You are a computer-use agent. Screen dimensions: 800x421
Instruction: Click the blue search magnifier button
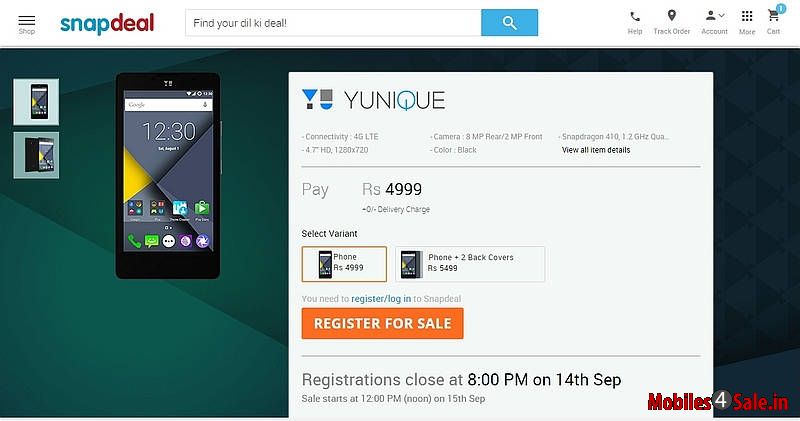(509, 22)
